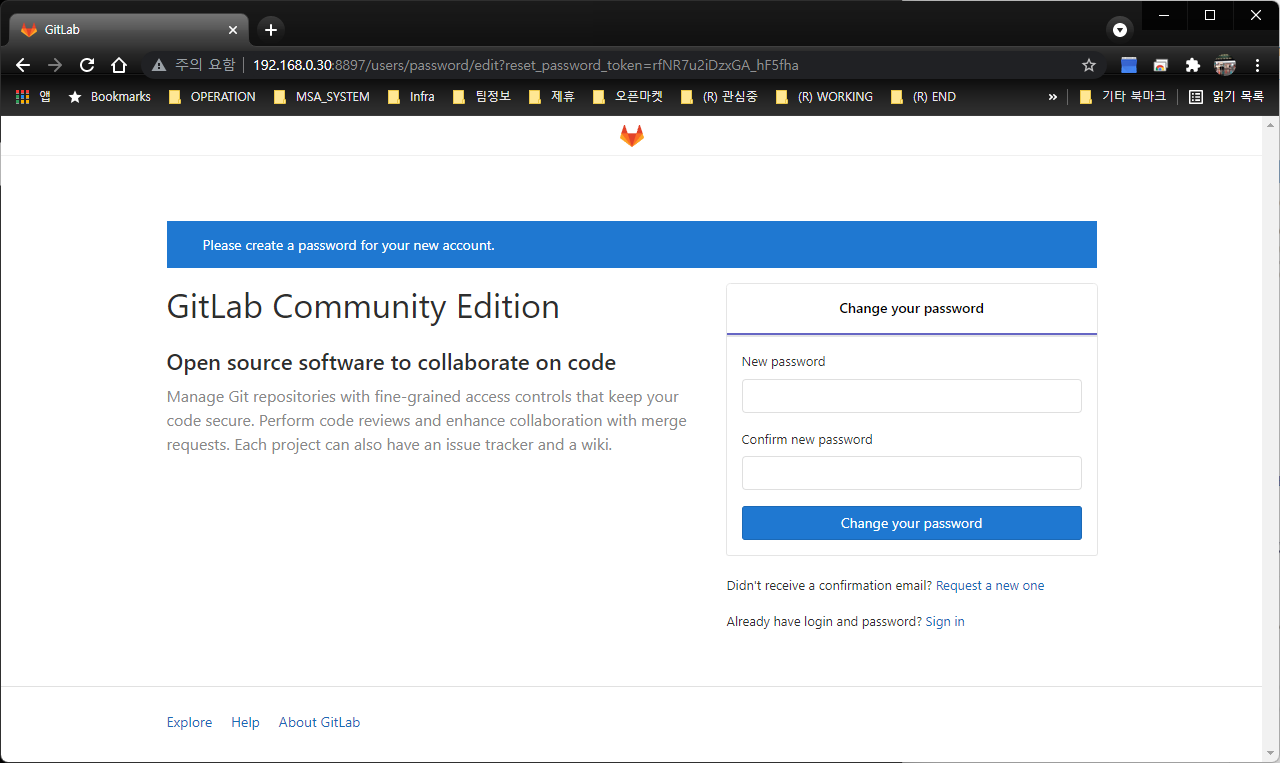Viewport: 1280px width, 763px height.
Task: Click the GitLab fox logo in header
Action: point(631,136)
